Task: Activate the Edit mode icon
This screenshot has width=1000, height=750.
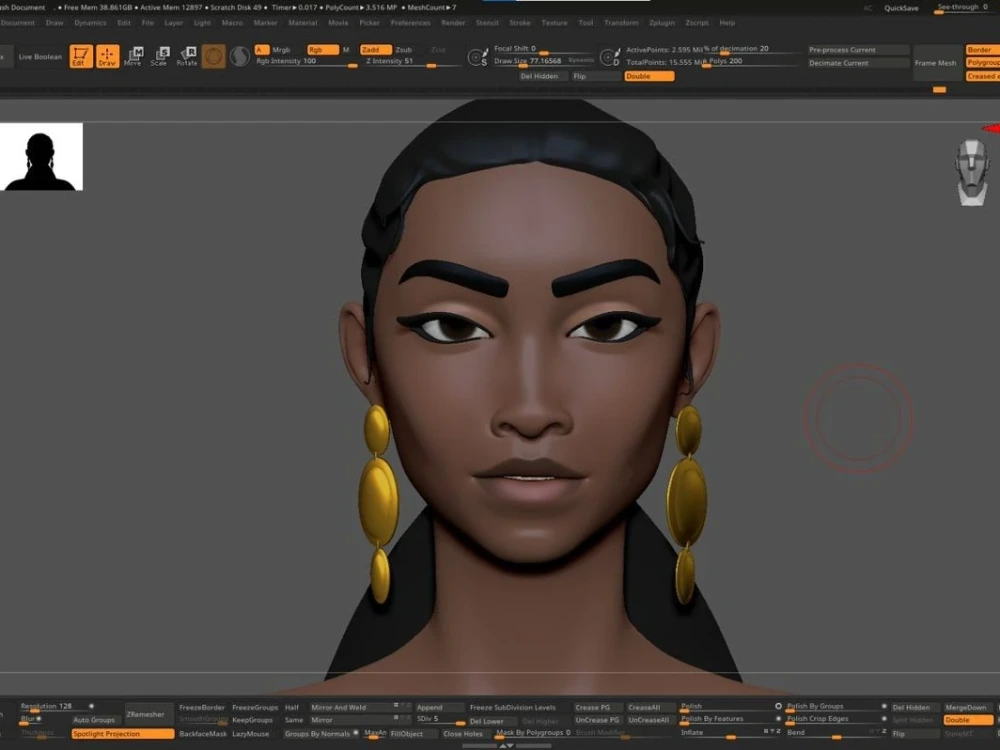Action: 81,56
